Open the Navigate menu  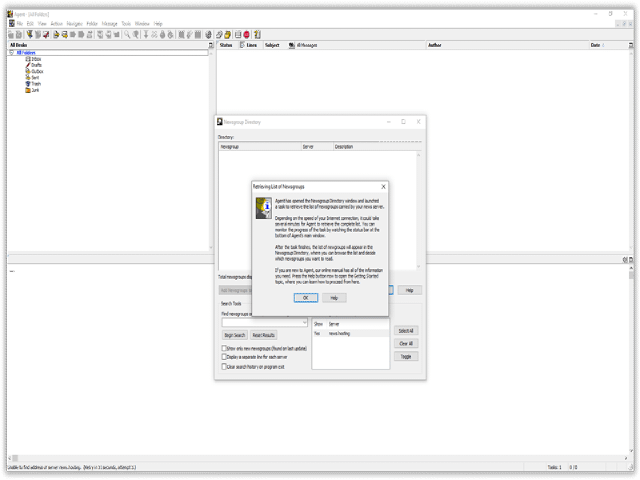pos(75,24)
